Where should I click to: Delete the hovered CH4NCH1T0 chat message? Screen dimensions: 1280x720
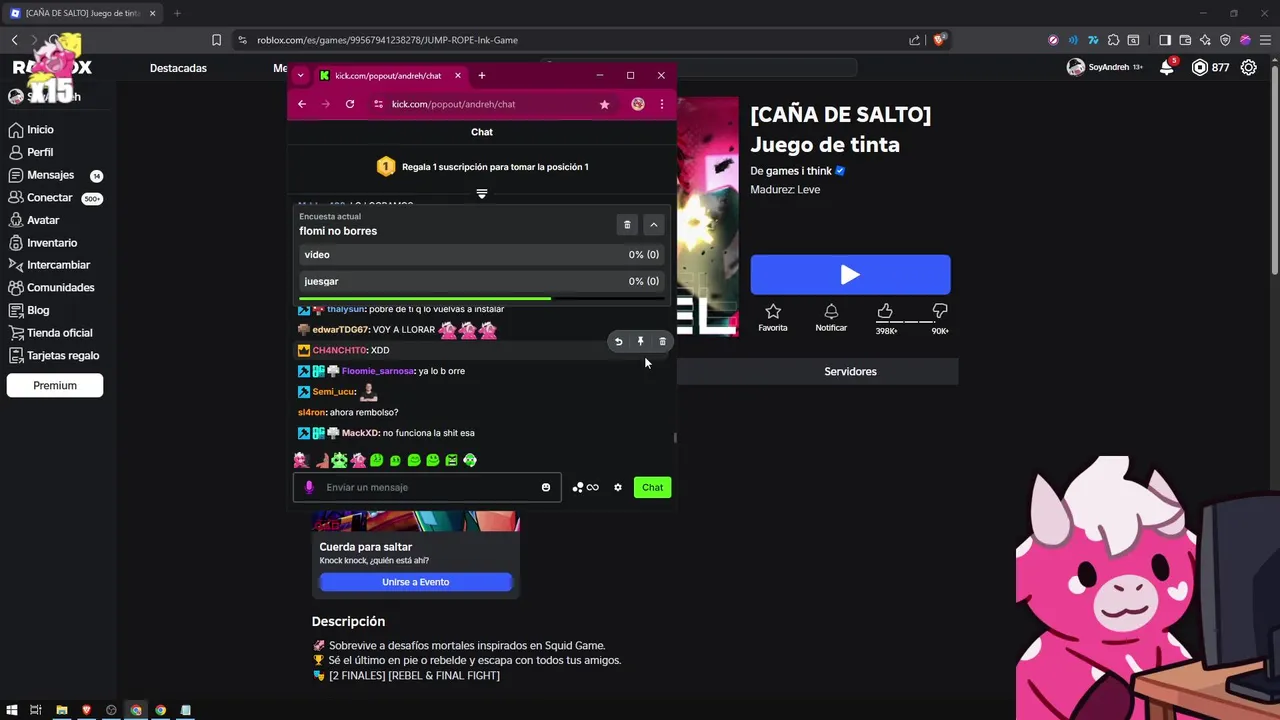[x=662, y=342]
